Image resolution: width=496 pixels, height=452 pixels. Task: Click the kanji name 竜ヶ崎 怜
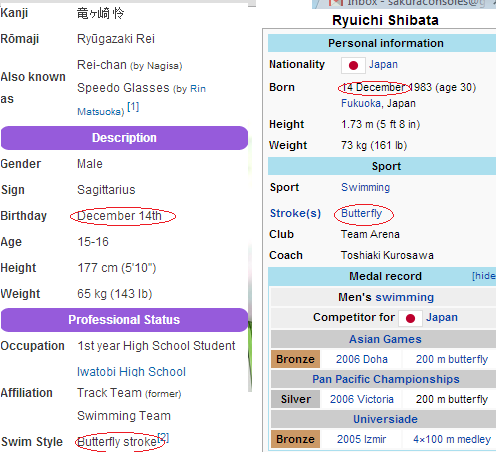click(x=100, y=13)
